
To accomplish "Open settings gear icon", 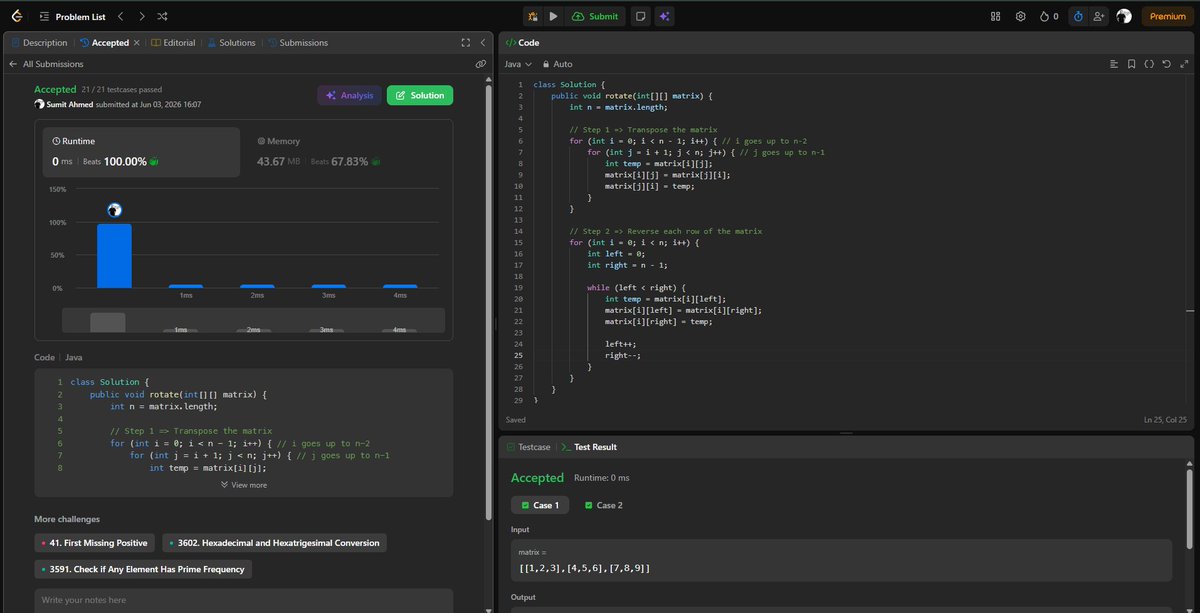I will coord(1020,17).
